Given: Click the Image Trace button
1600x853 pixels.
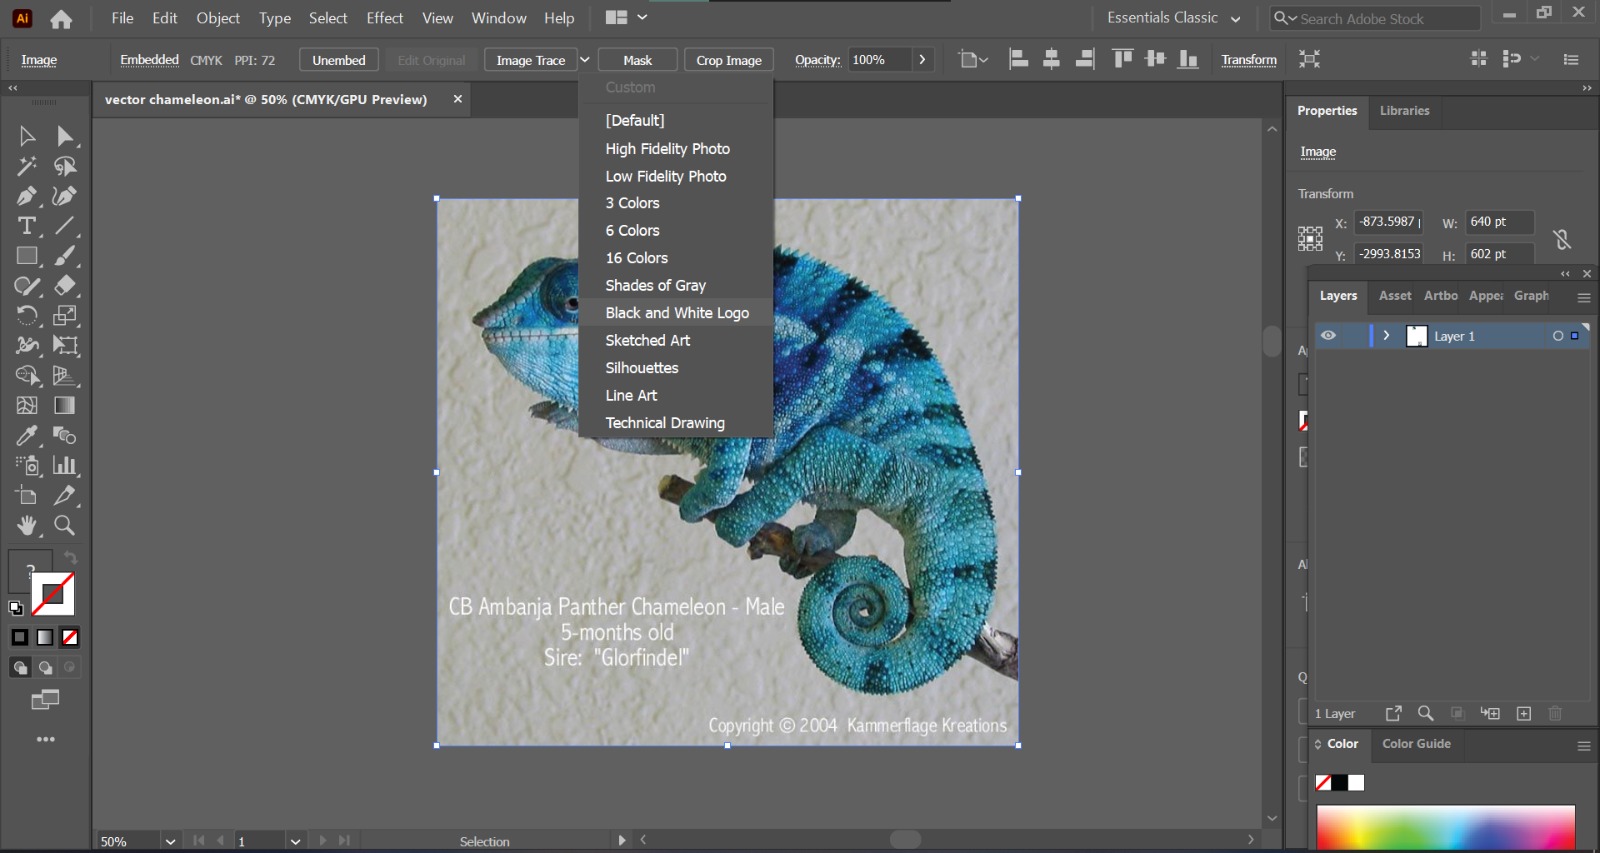Looking at the screenshot, I should [531, 60].
